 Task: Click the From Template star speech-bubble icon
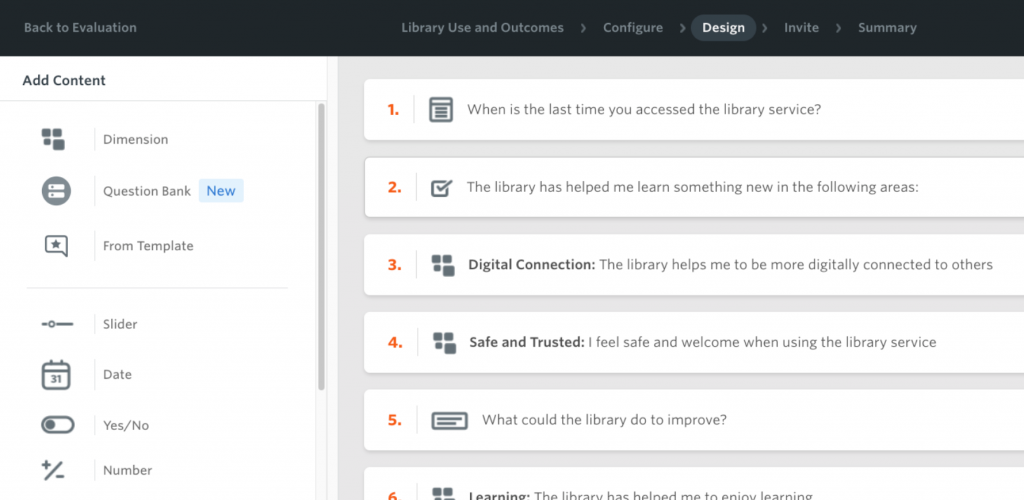point(56,246)
